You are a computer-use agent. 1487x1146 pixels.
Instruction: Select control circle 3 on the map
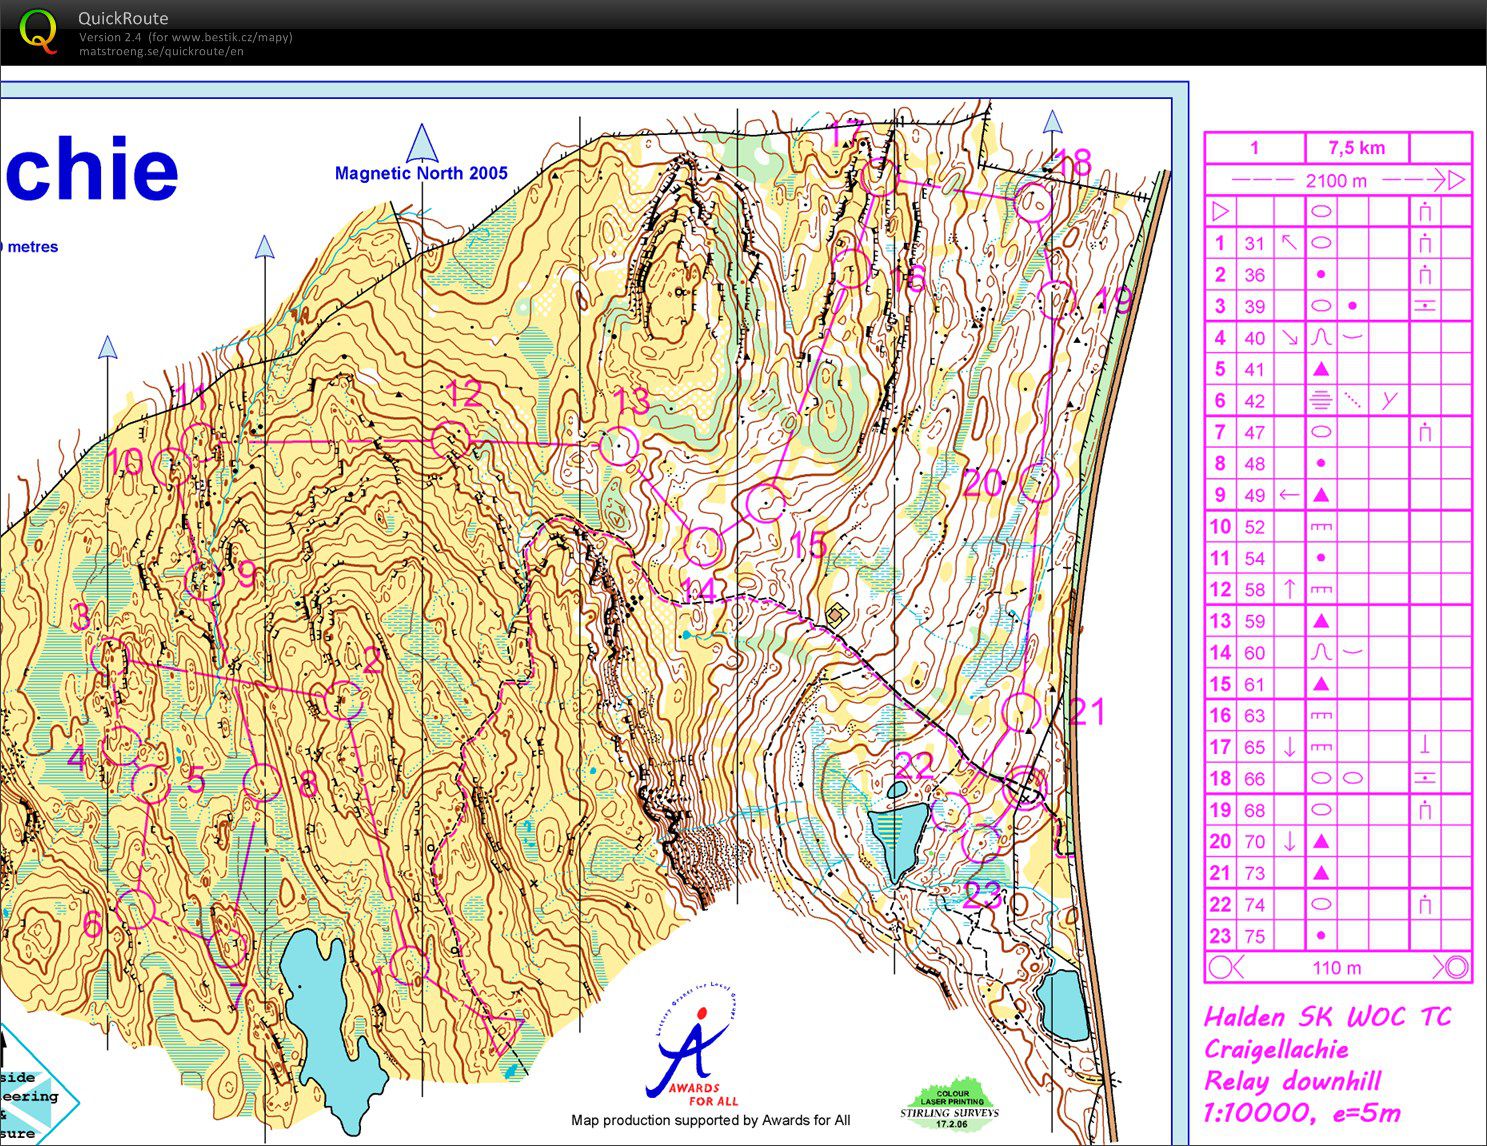[110, 657]
